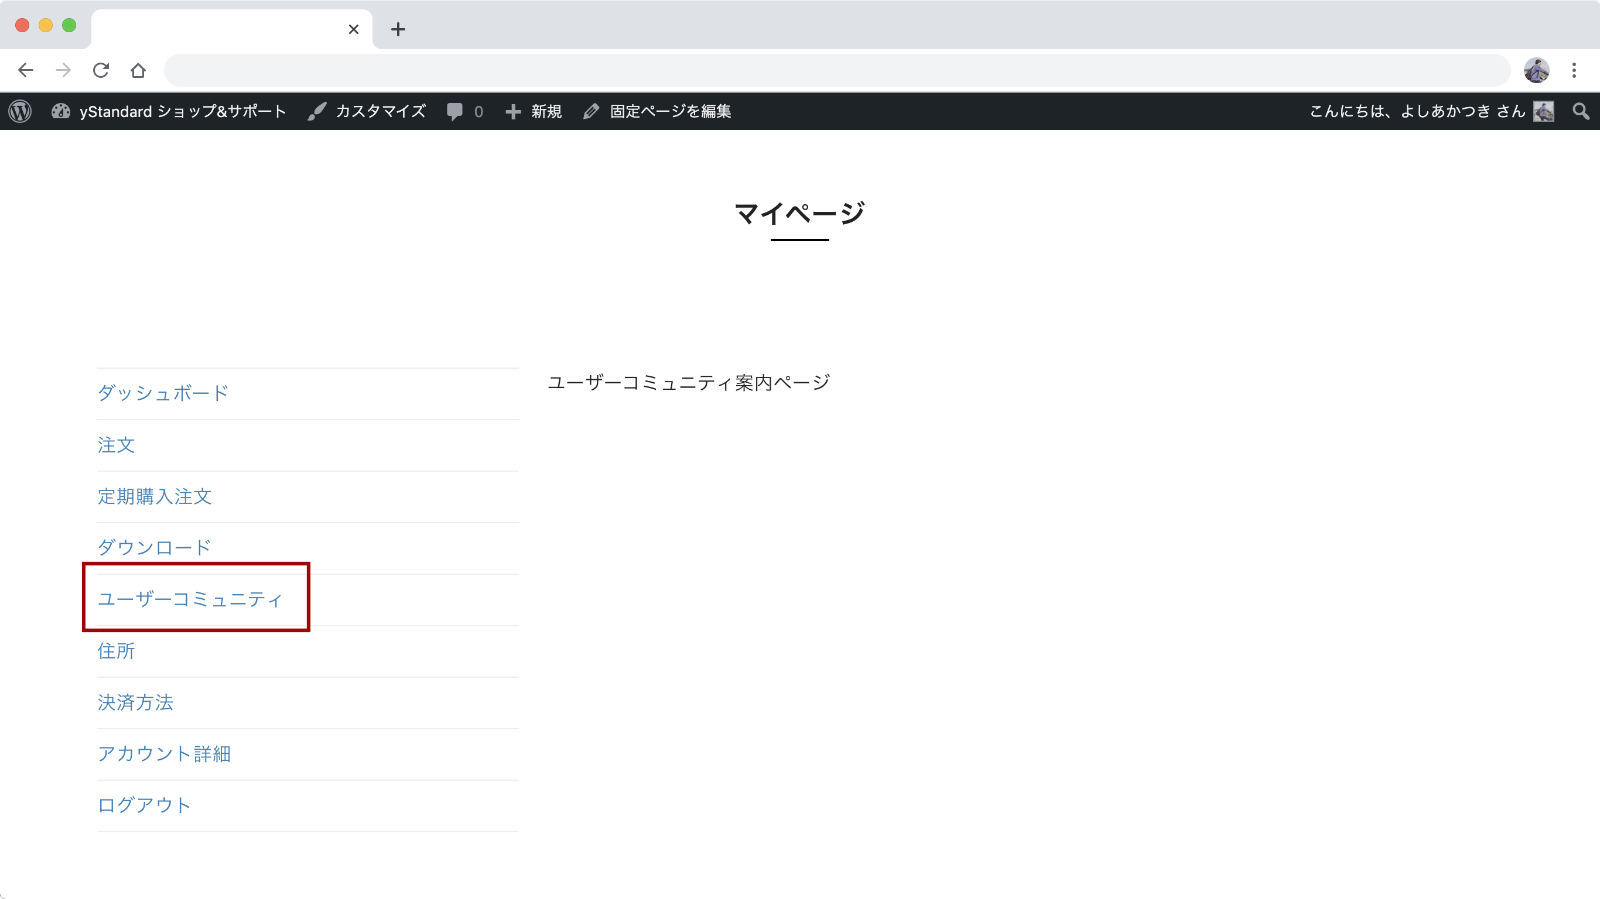Open 新規 menu in admin bar
Screen dimensions: 1600x899
point(534,111)
